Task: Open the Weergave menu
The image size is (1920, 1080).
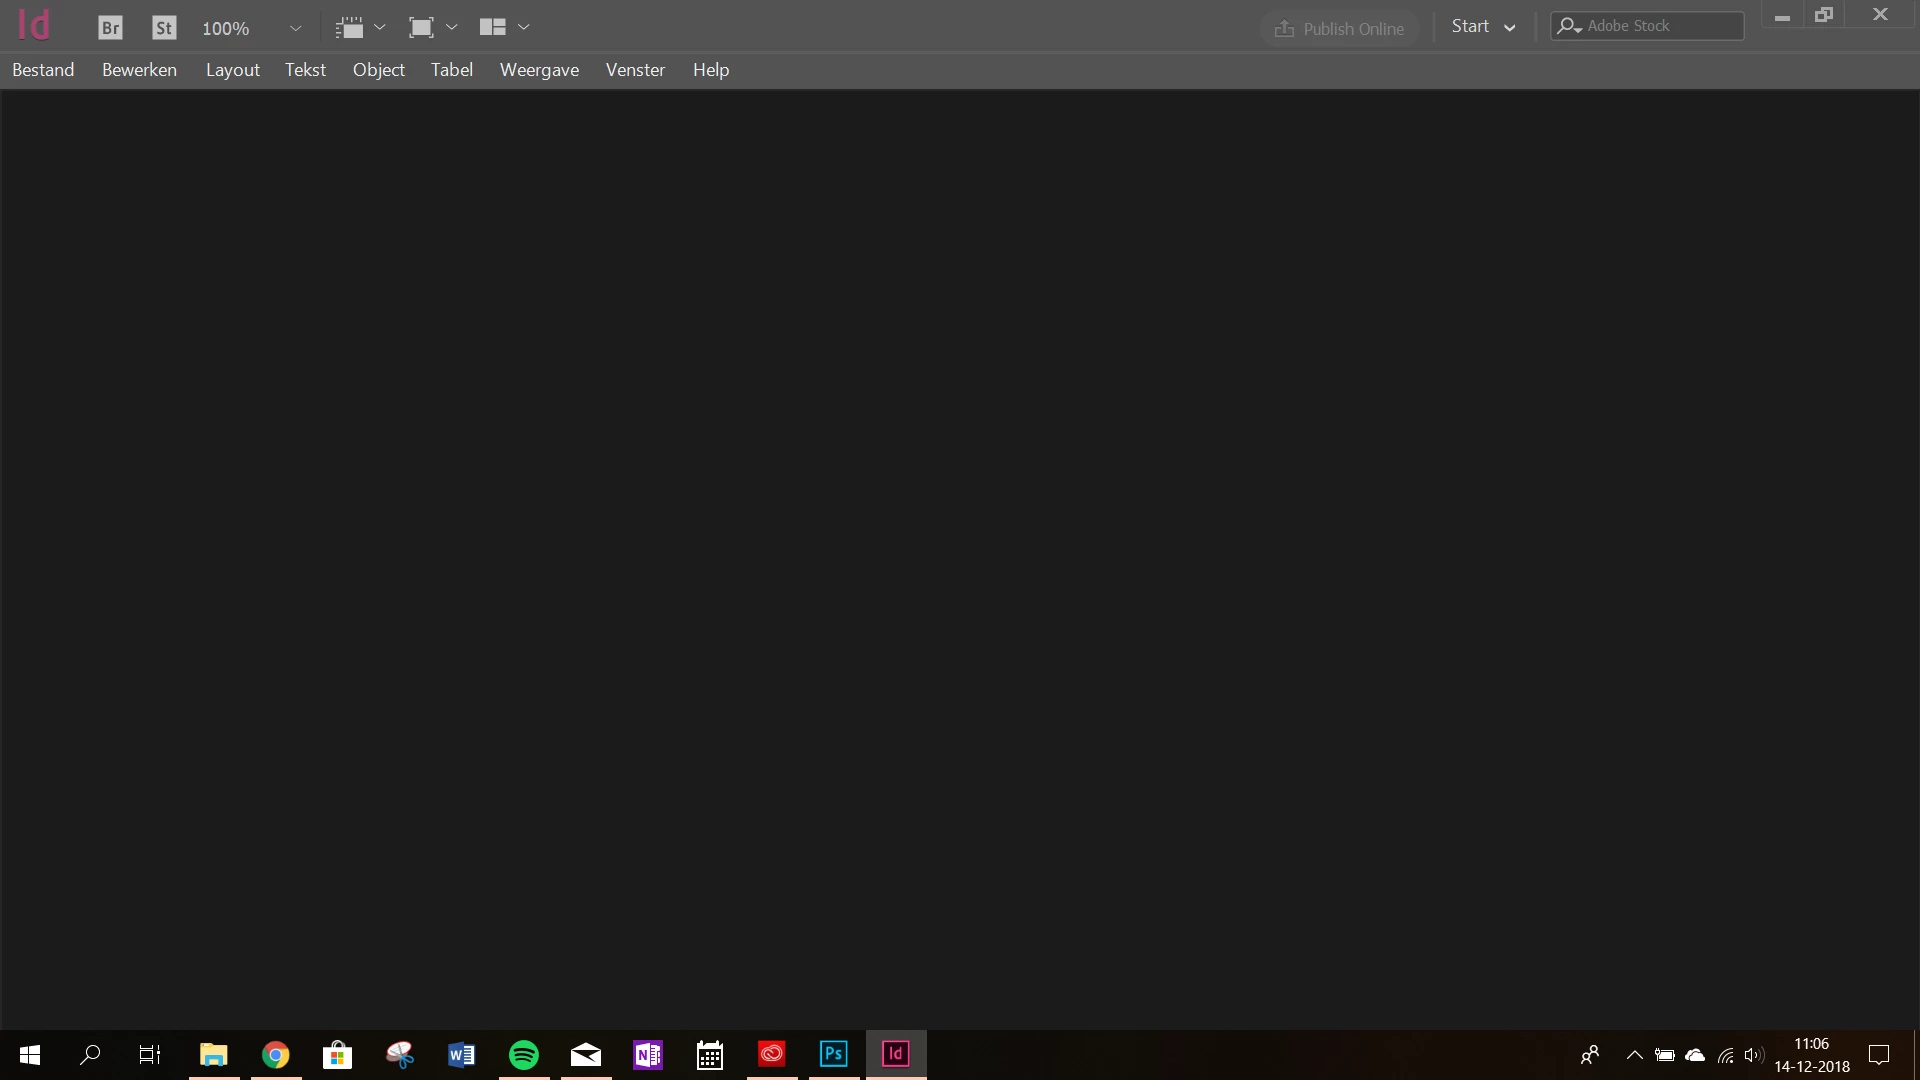Action: pyautogui.click(x=539, y=70)
